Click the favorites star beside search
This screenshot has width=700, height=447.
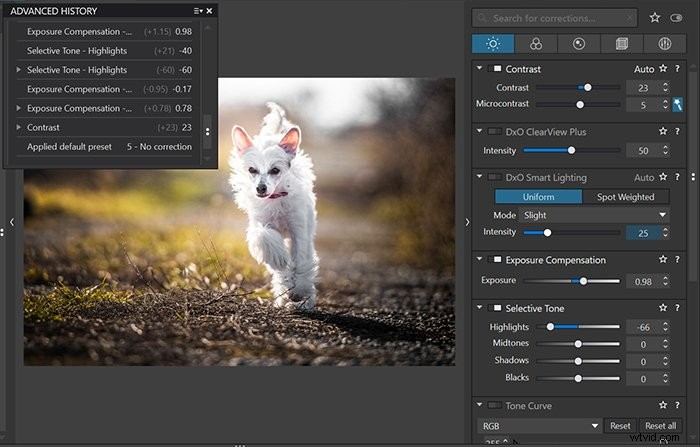(x=654, y=18)
